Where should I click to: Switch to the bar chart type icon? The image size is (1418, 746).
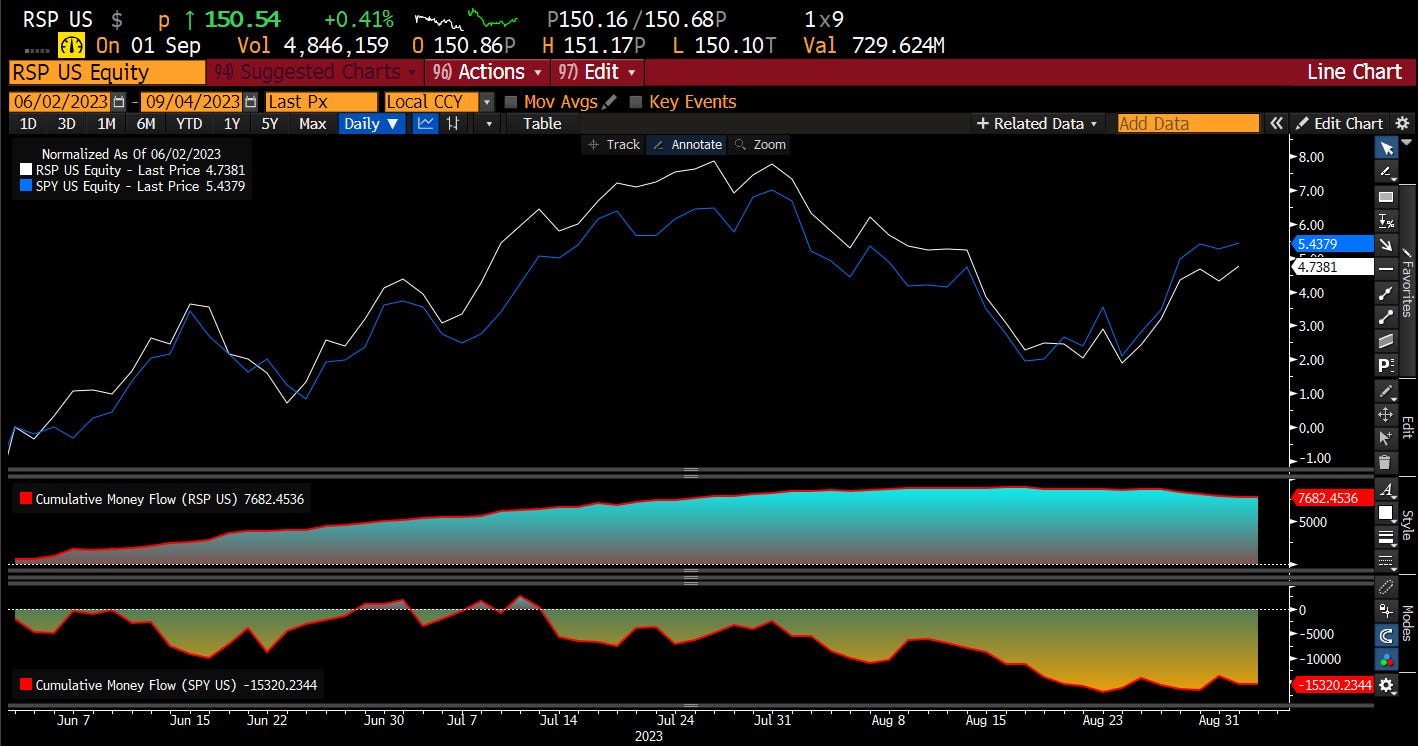(x=453, y=123)
